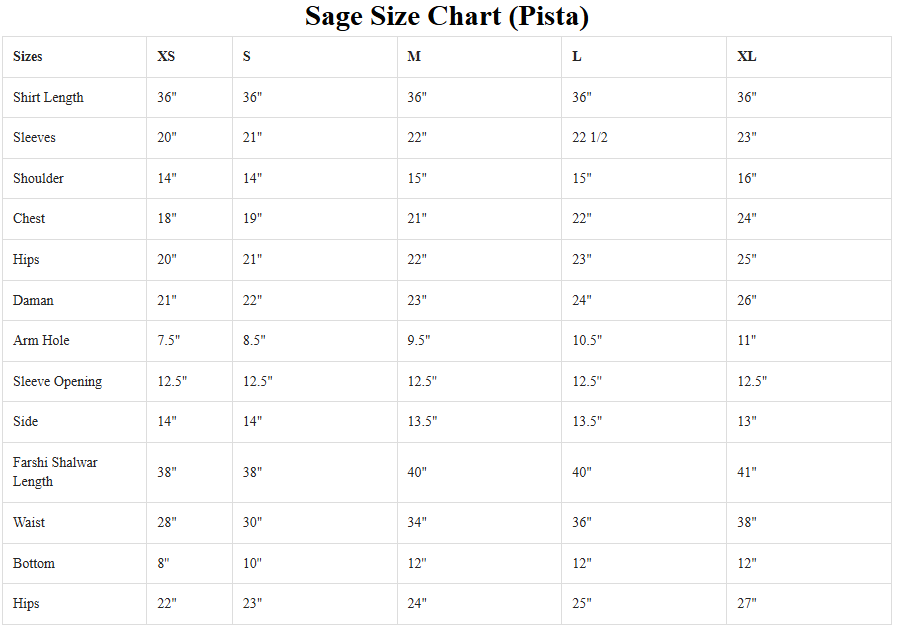Viewport: 897px width, 631px height.
Task: Select the 34" Waist value for M
Action: pyautogui.click(x=417, y=523)
